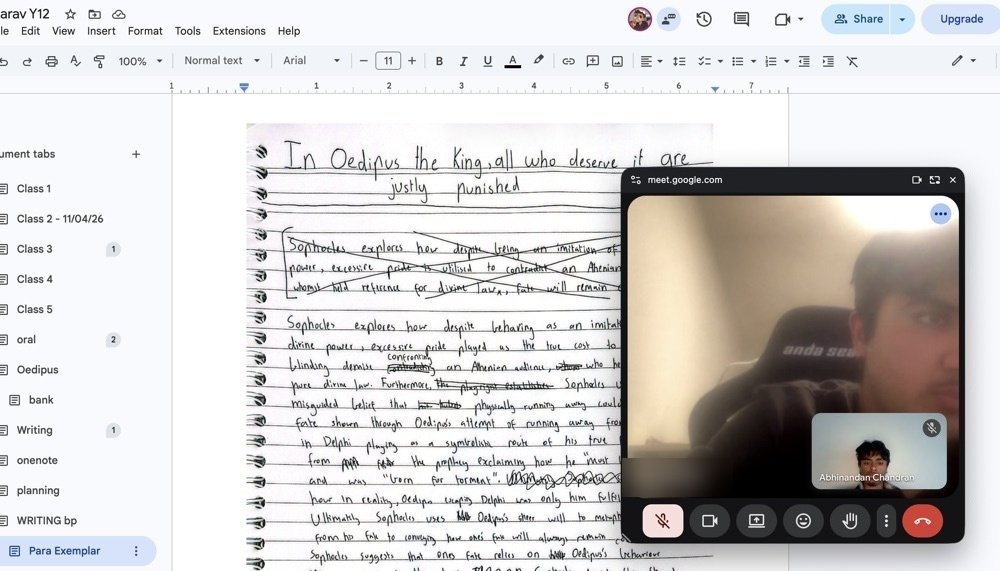Select the paint format tool
This screenshot has height=571, width=1000.
[99, 61]
